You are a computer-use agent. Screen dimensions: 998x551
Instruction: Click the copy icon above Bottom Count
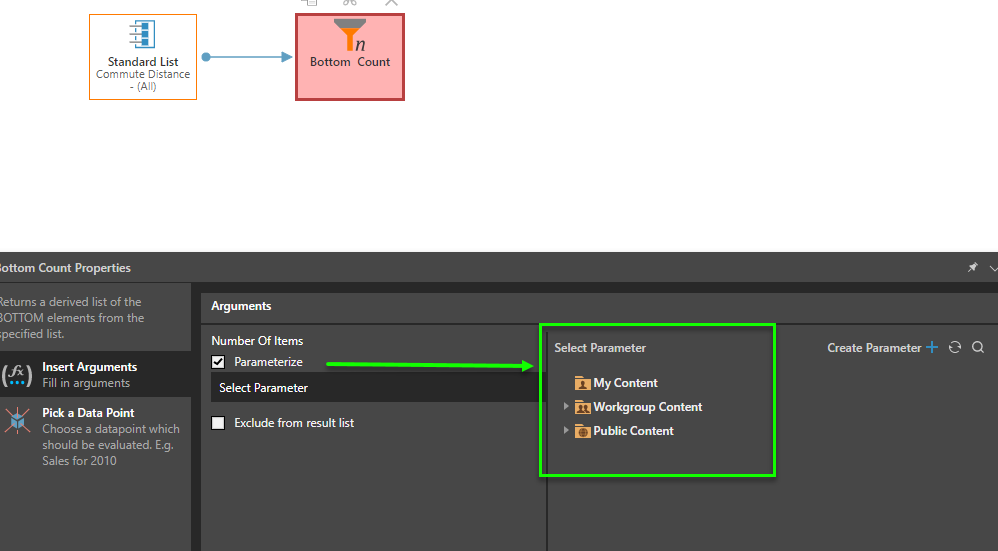310,3
